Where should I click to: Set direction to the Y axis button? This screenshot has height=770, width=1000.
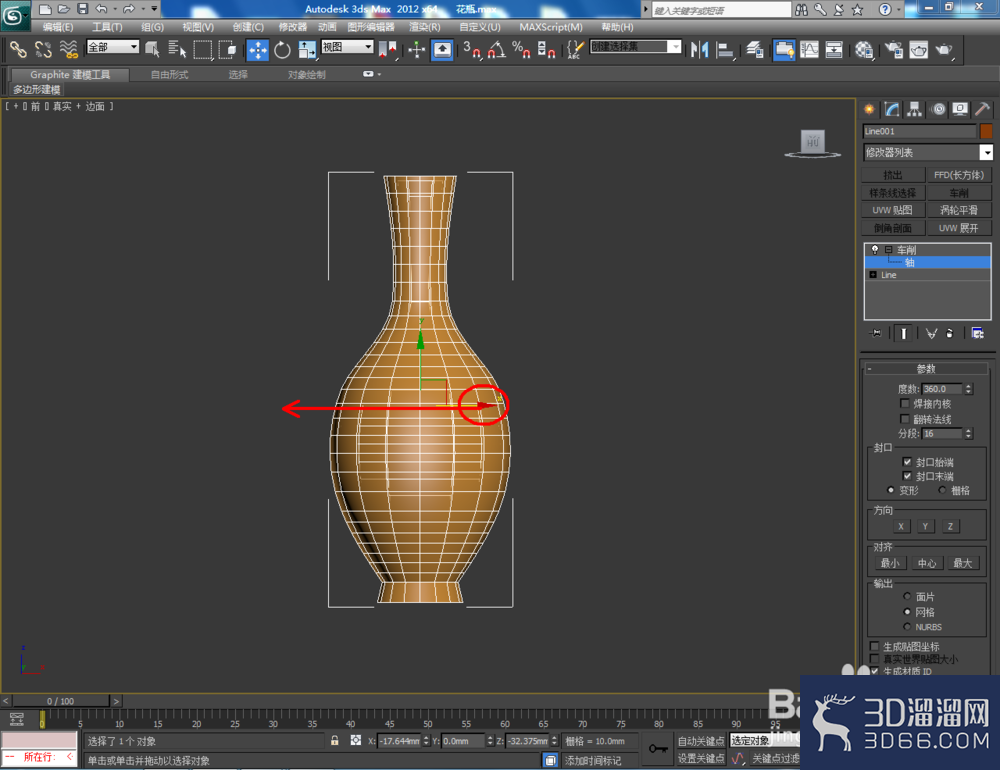click(x=925, y=526)
